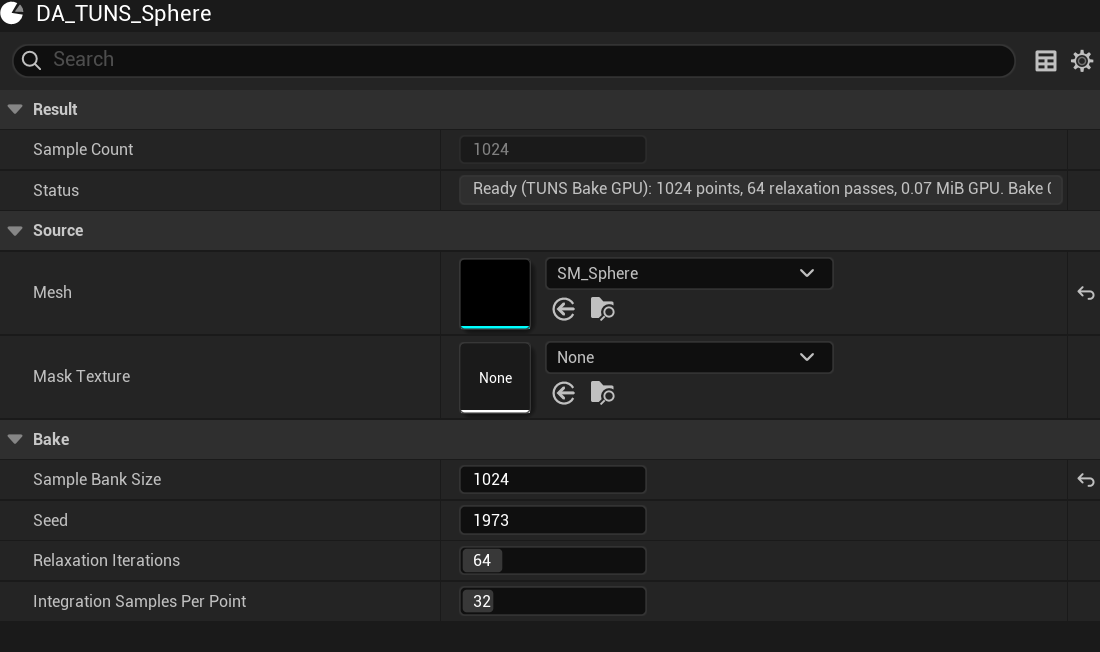
Task: Collapse the Result section
Action: pyautogui.click(x=15, y=109)
